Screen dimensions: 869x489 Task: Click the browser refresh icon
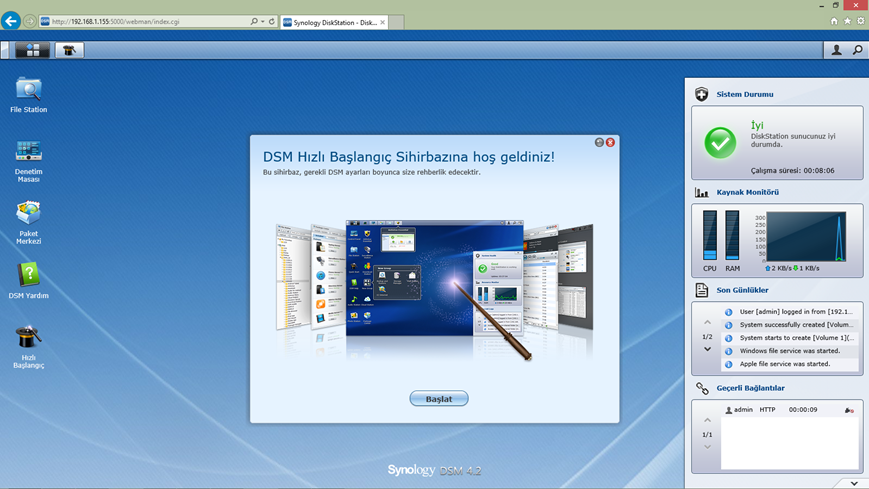(272, 22)
